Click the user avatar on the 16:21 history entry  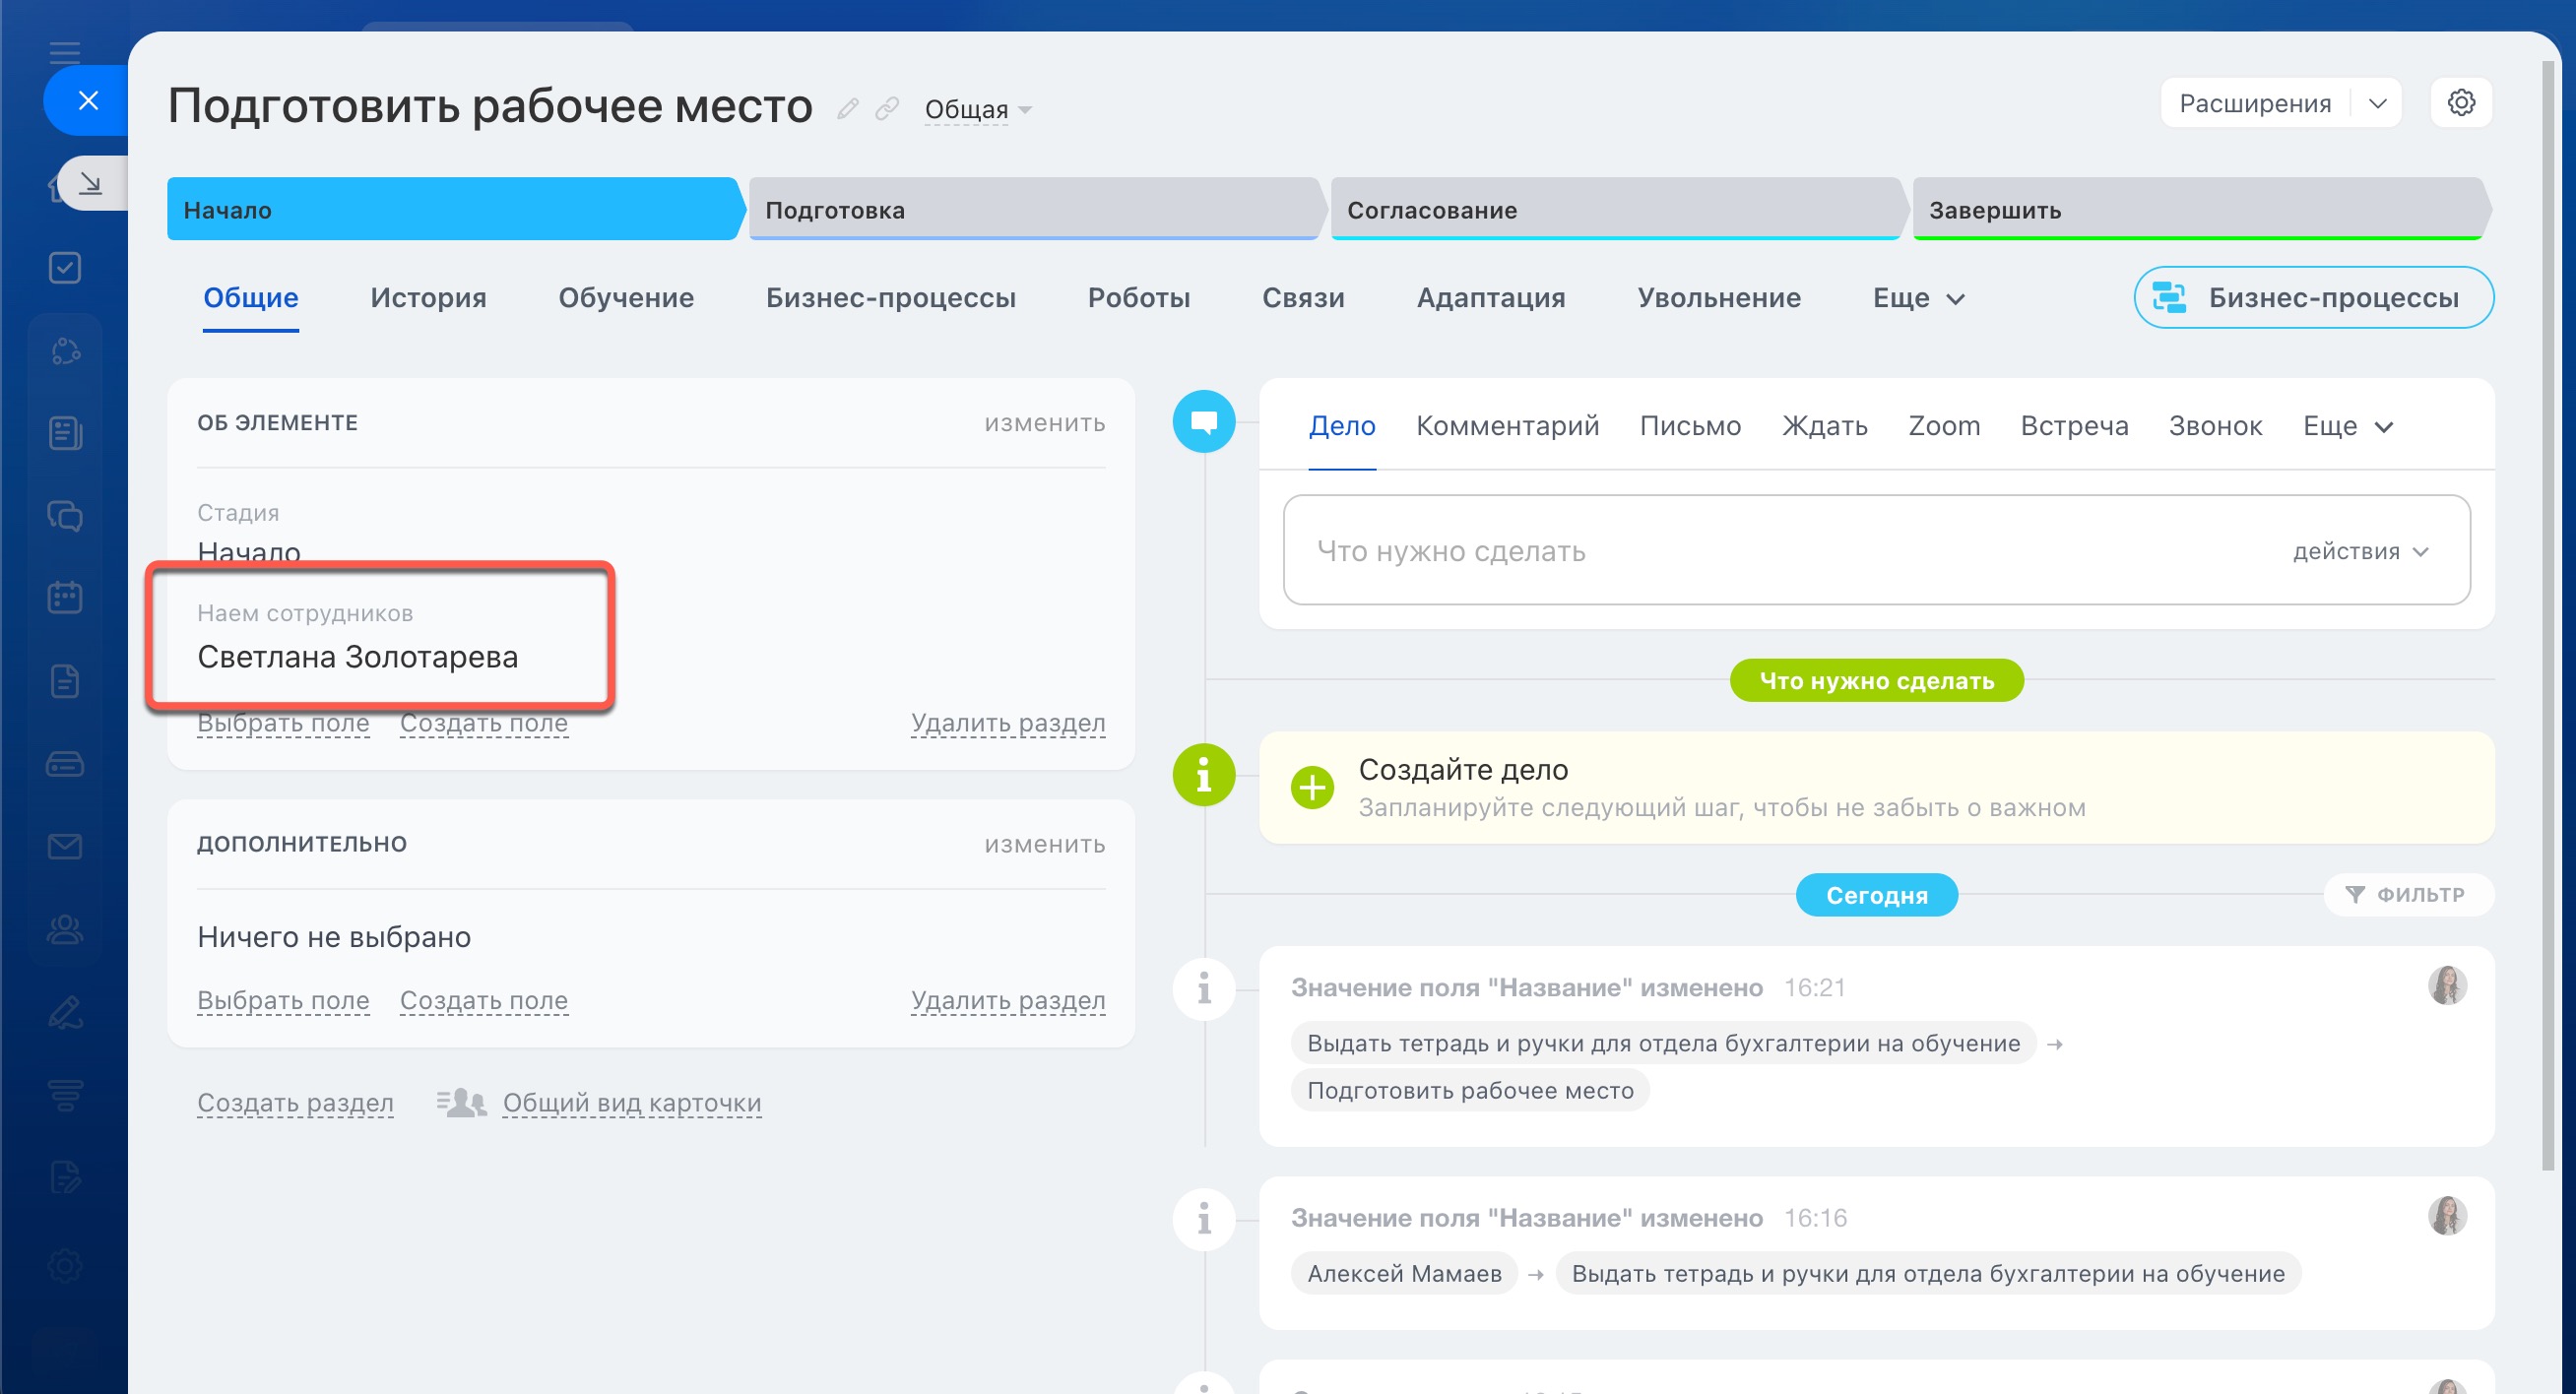click(x=2446, y=985)
